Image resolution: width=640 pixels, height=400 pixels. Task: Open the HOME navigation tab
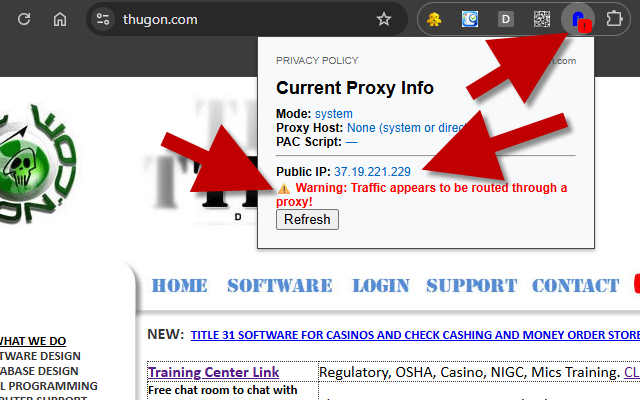pos(180,286)
